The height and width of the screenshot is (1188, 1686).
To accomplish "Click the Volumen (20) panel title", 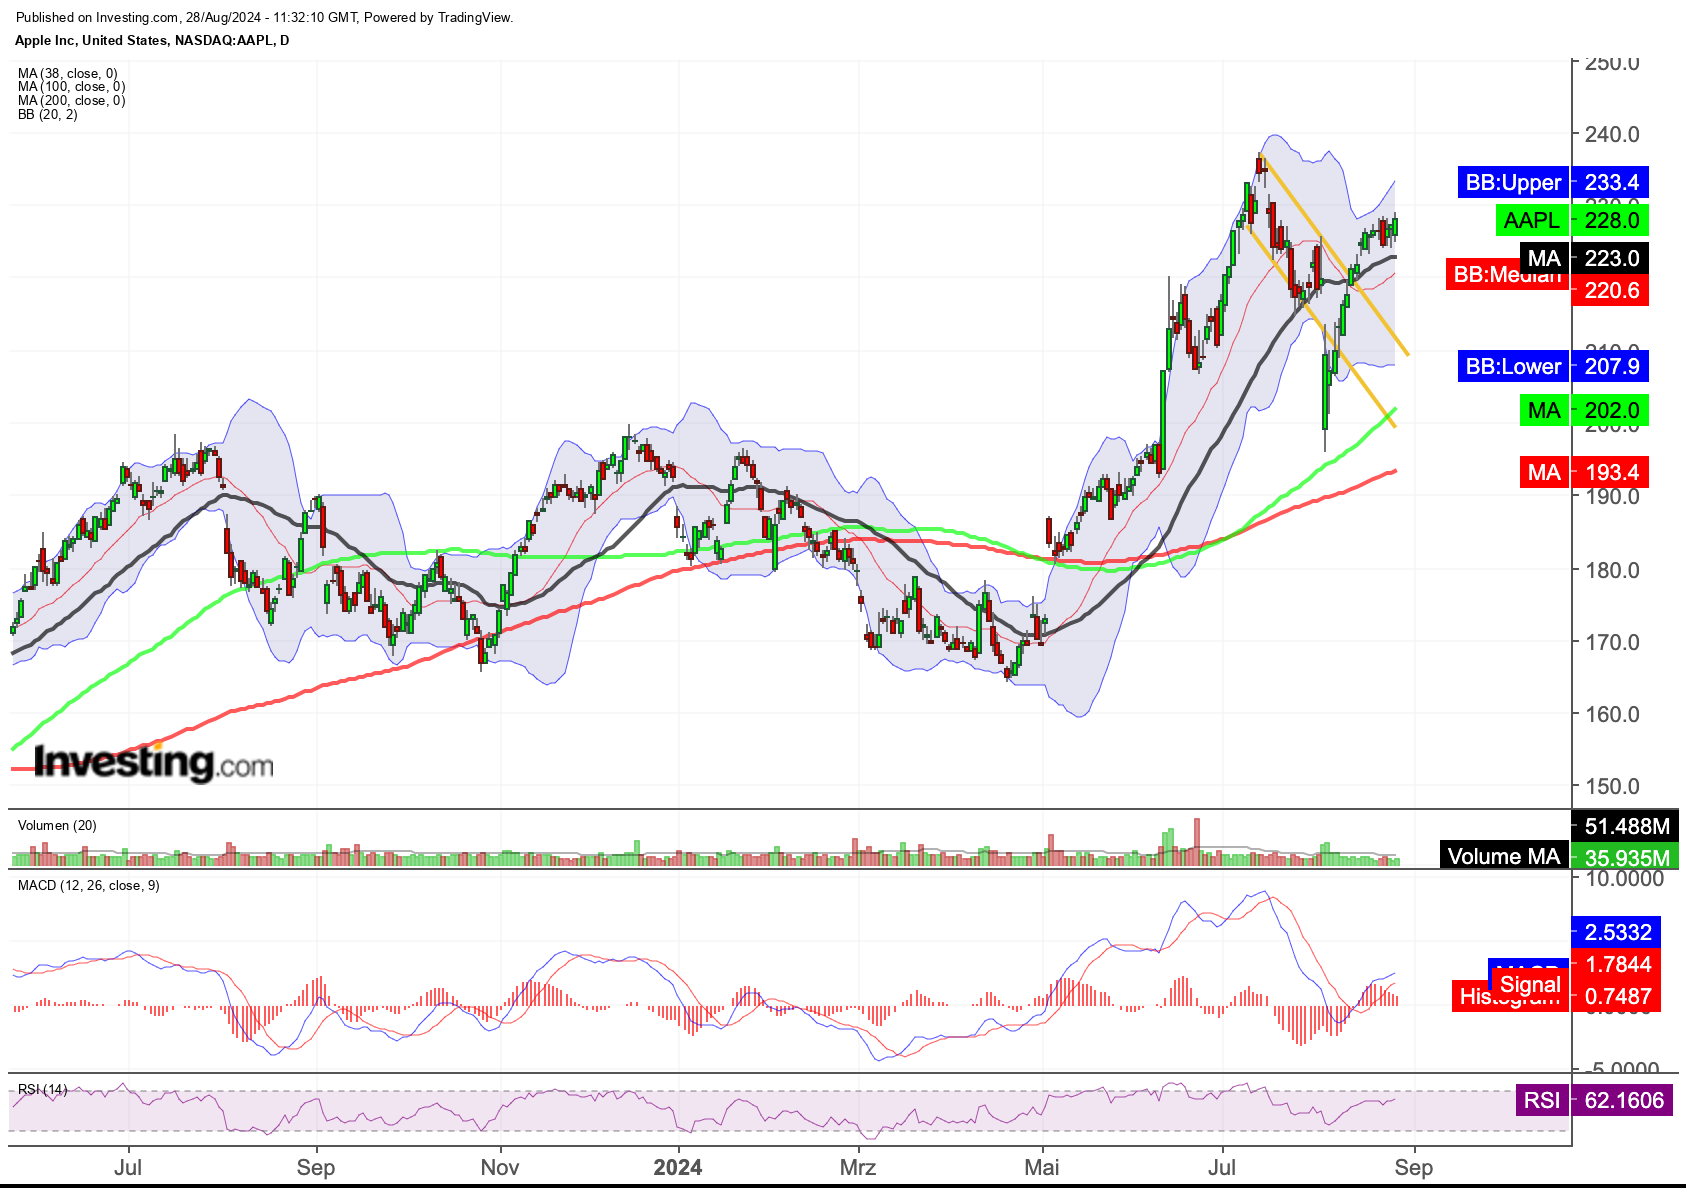I will (57, 825).
